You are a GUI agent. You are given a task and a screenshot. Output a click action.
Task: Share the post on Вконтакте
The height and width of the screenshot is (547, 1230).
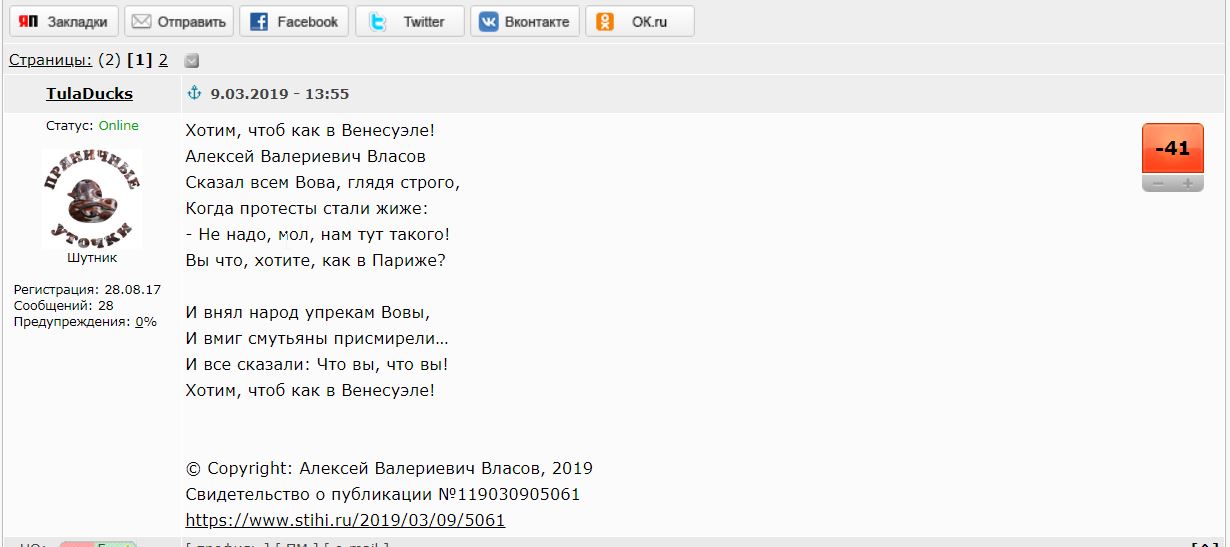click(524, 22)
